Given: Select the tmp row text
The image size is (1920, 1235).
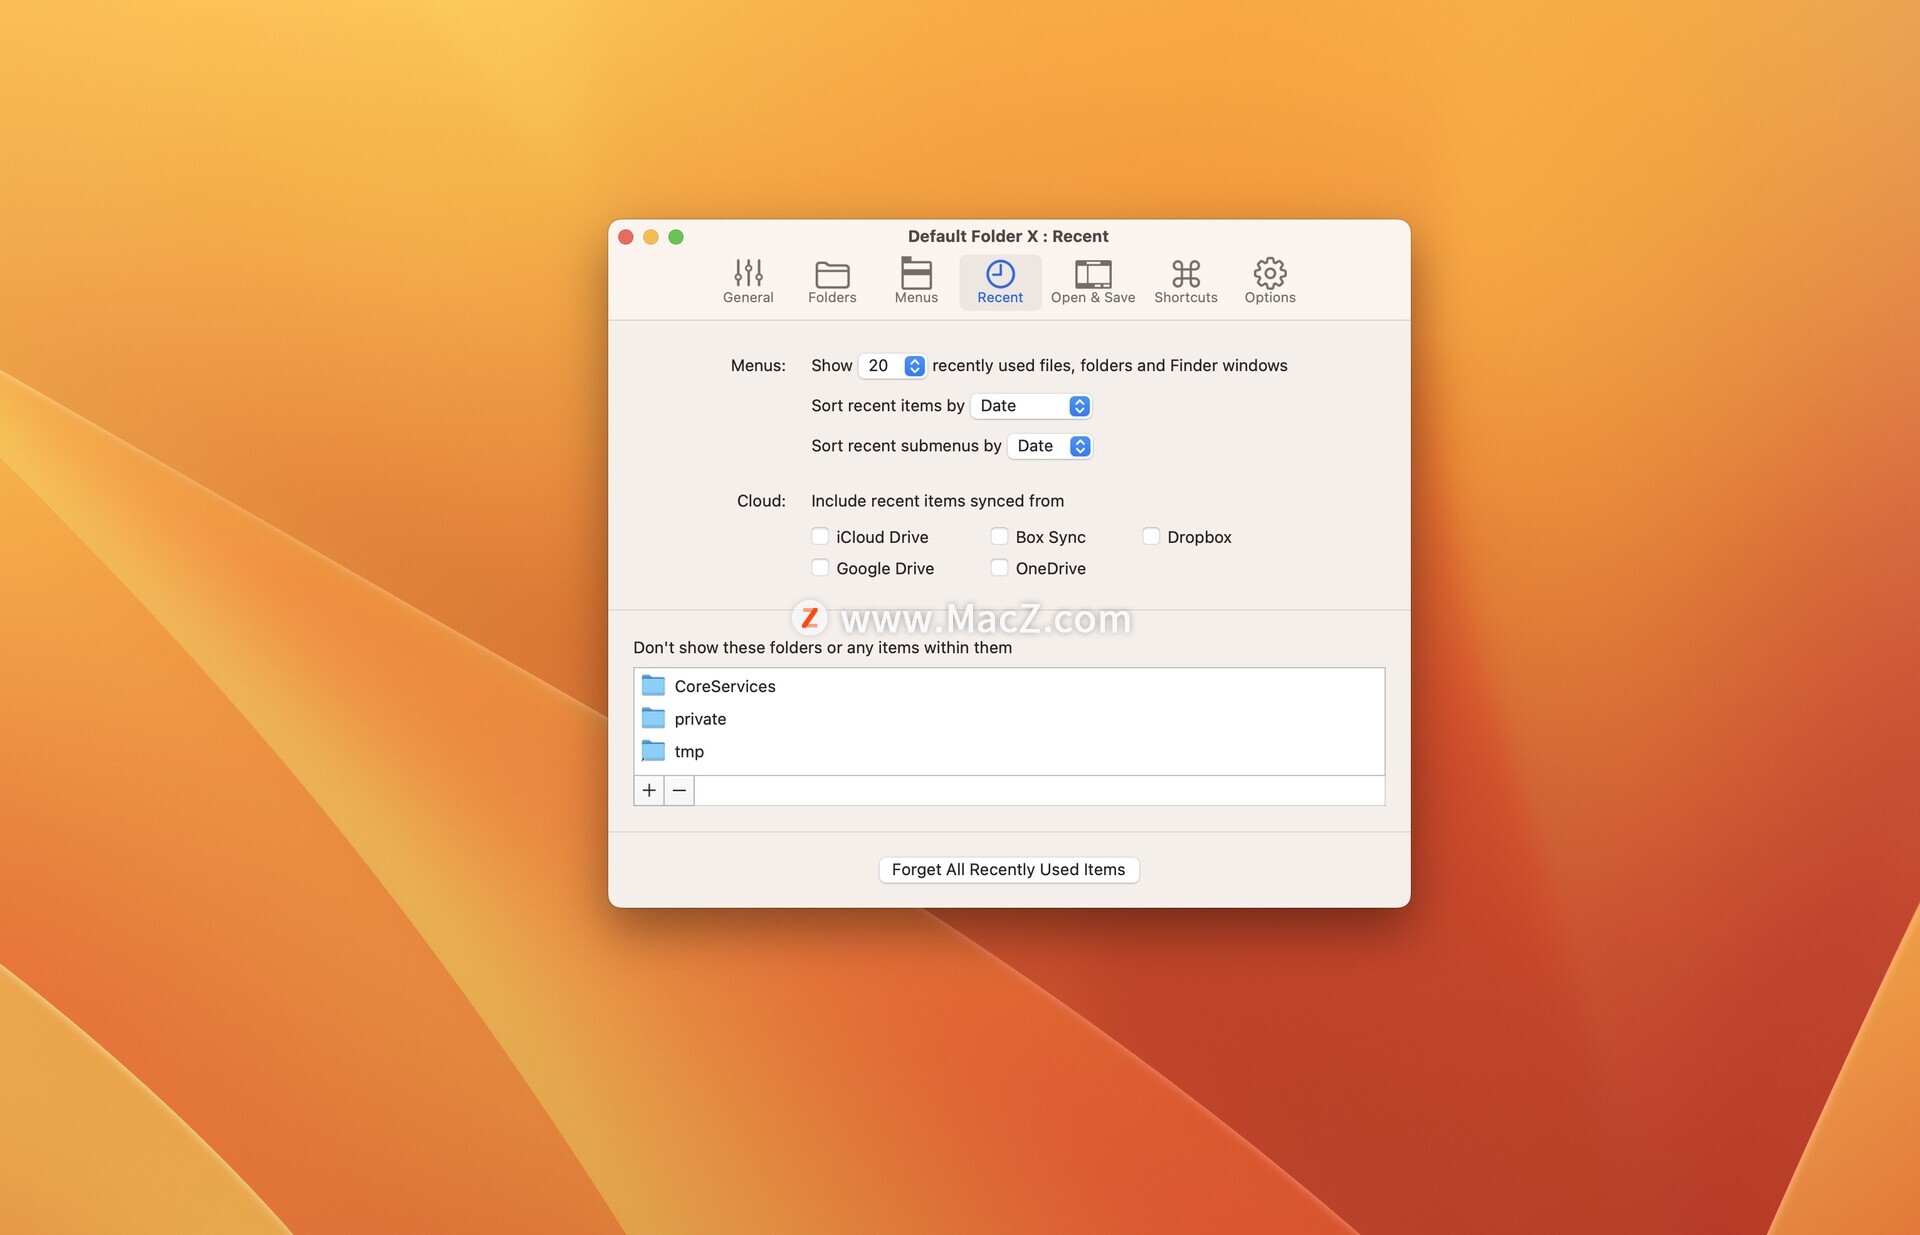Looking at the screenshot, I should pos(689,752).
